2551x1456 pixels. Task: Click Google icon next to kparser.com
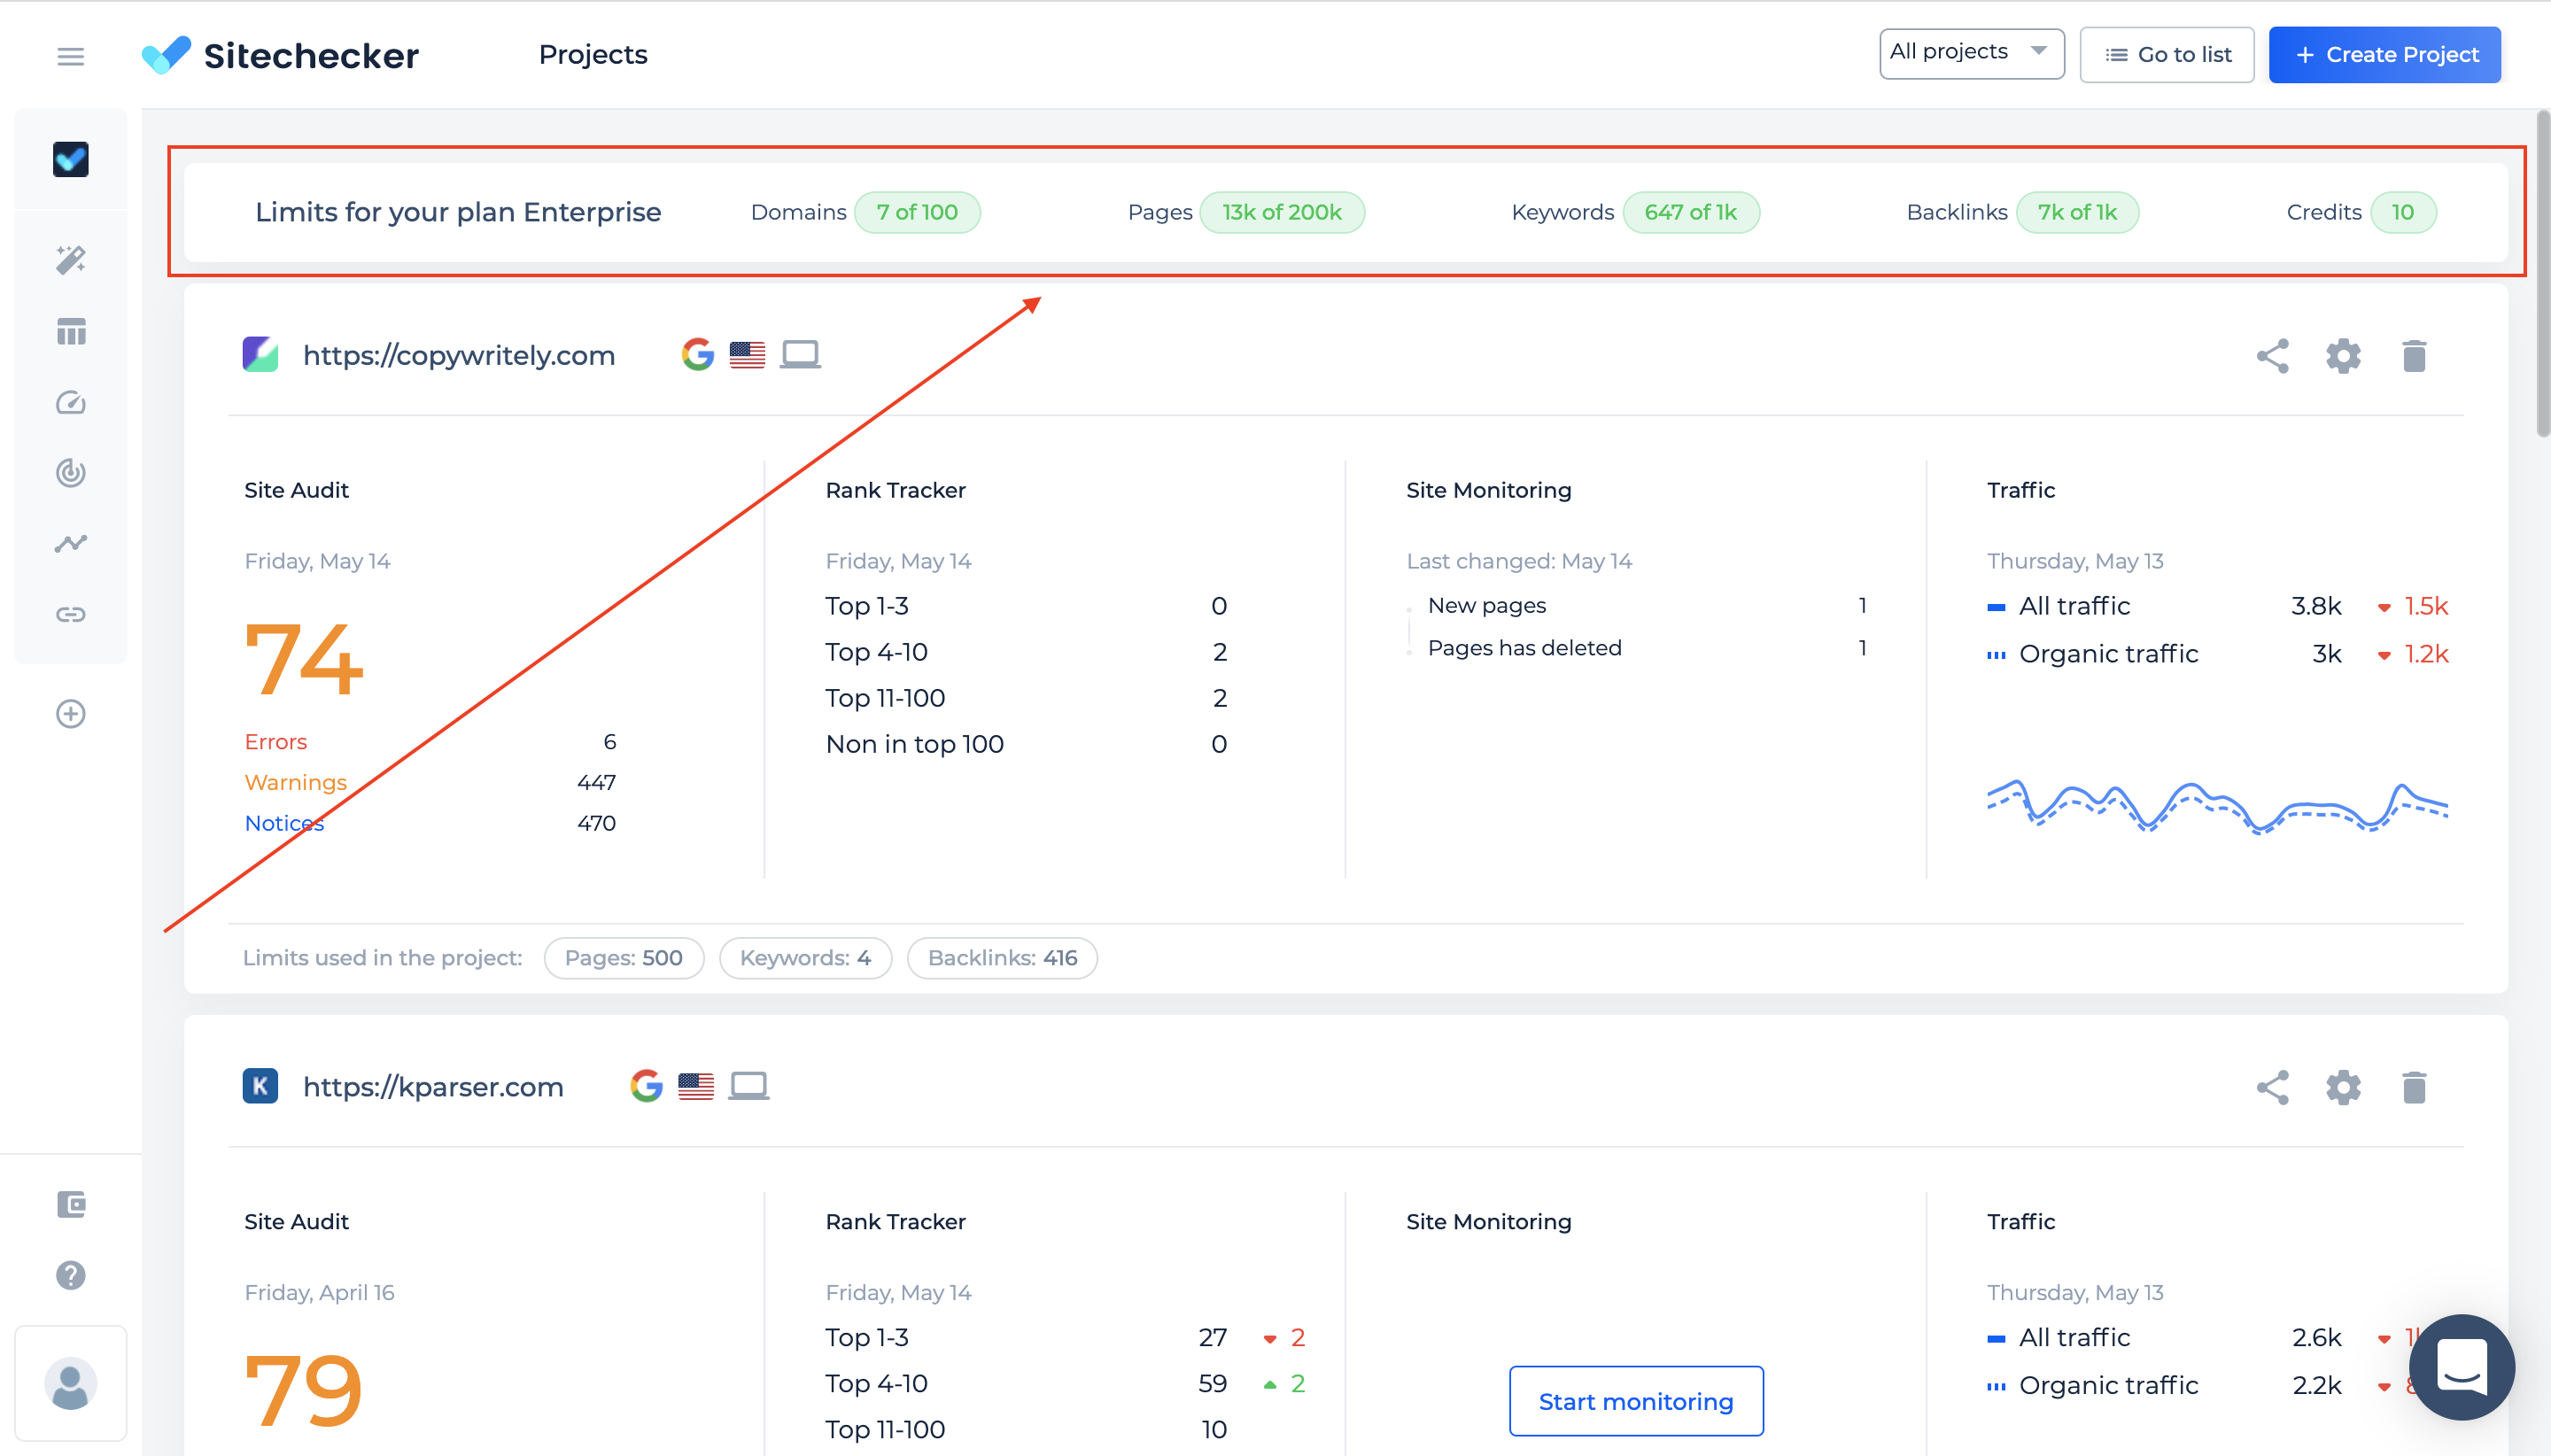coord(646,1085)
